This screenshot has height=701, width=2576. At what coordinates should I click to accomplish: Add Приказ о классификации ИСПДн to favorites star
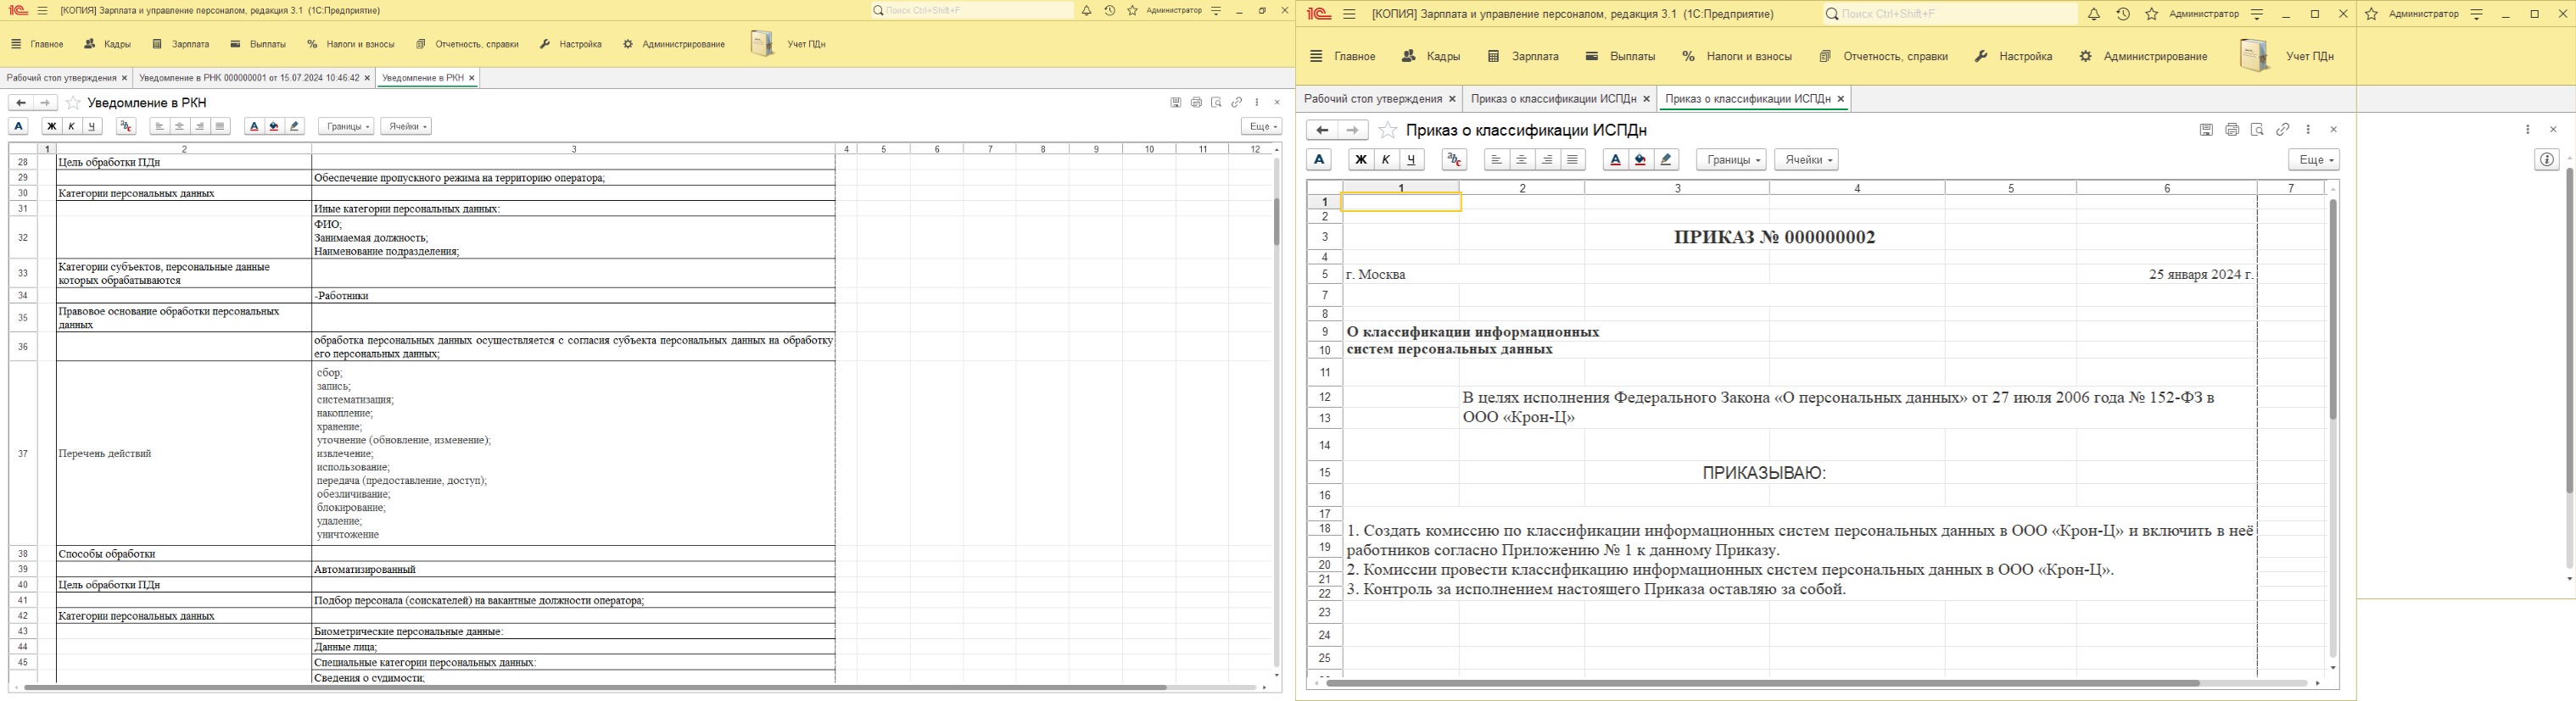pyautogui.click(x=1387, y=130)
